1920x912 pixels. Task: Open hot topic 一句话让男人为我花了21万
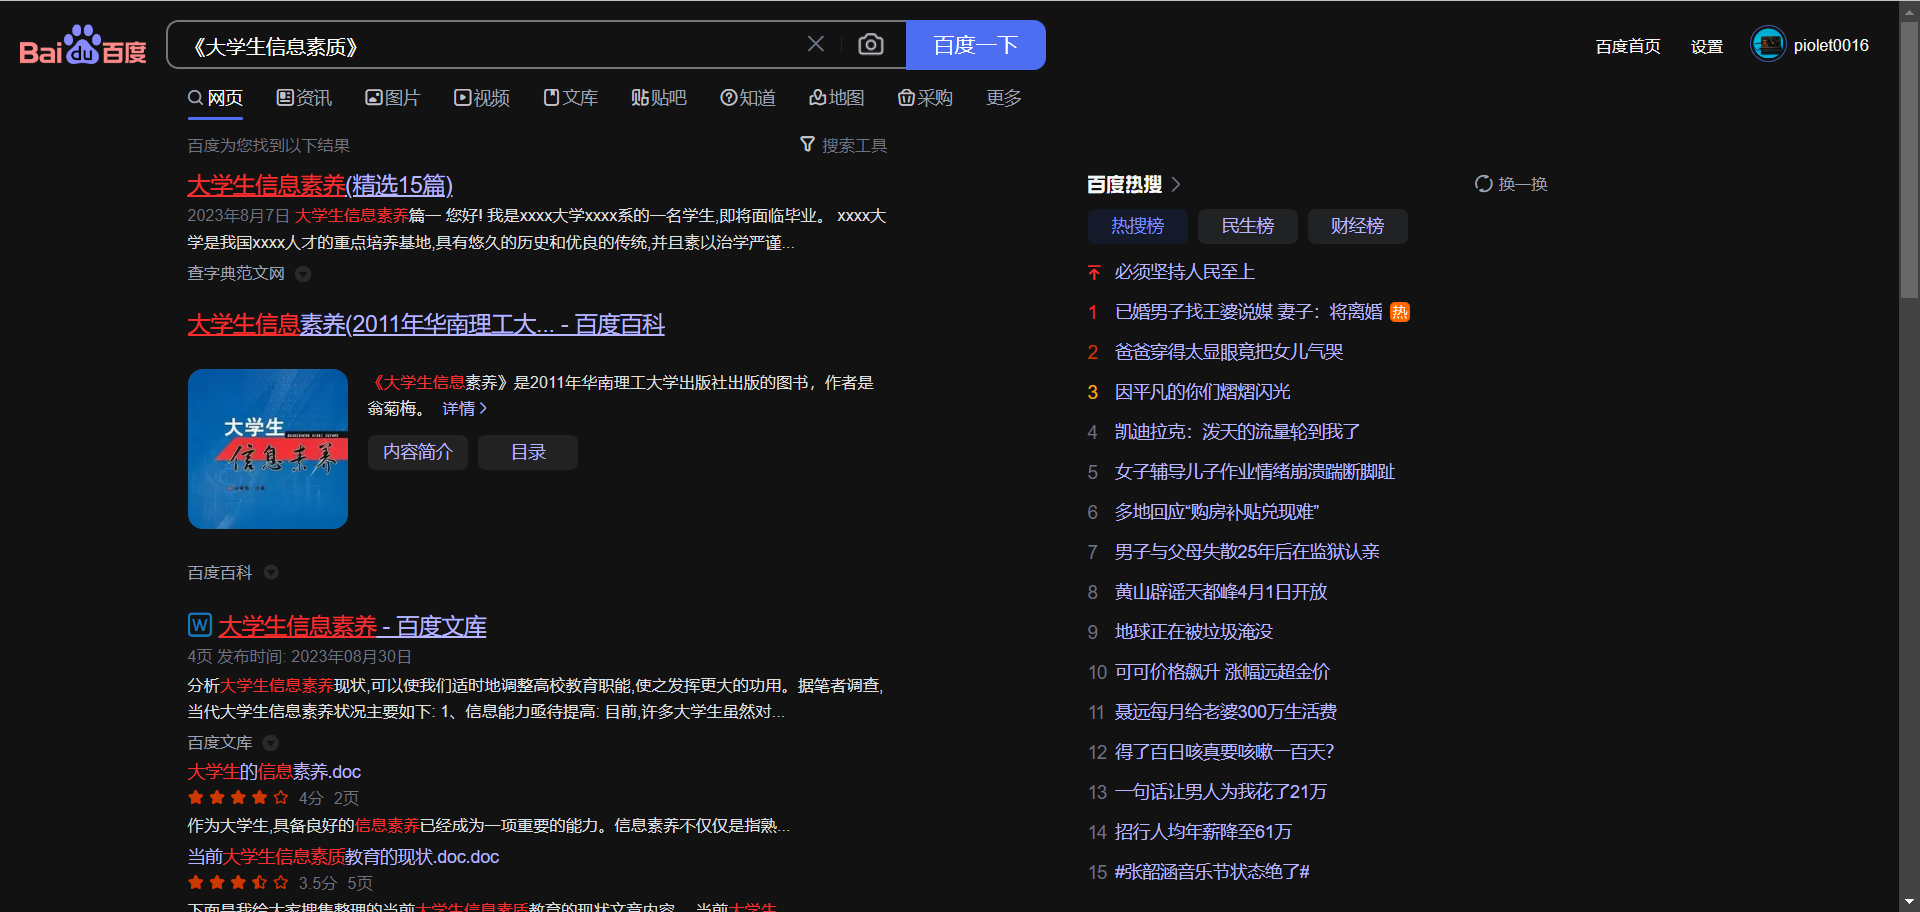[x=1221, y=792]
